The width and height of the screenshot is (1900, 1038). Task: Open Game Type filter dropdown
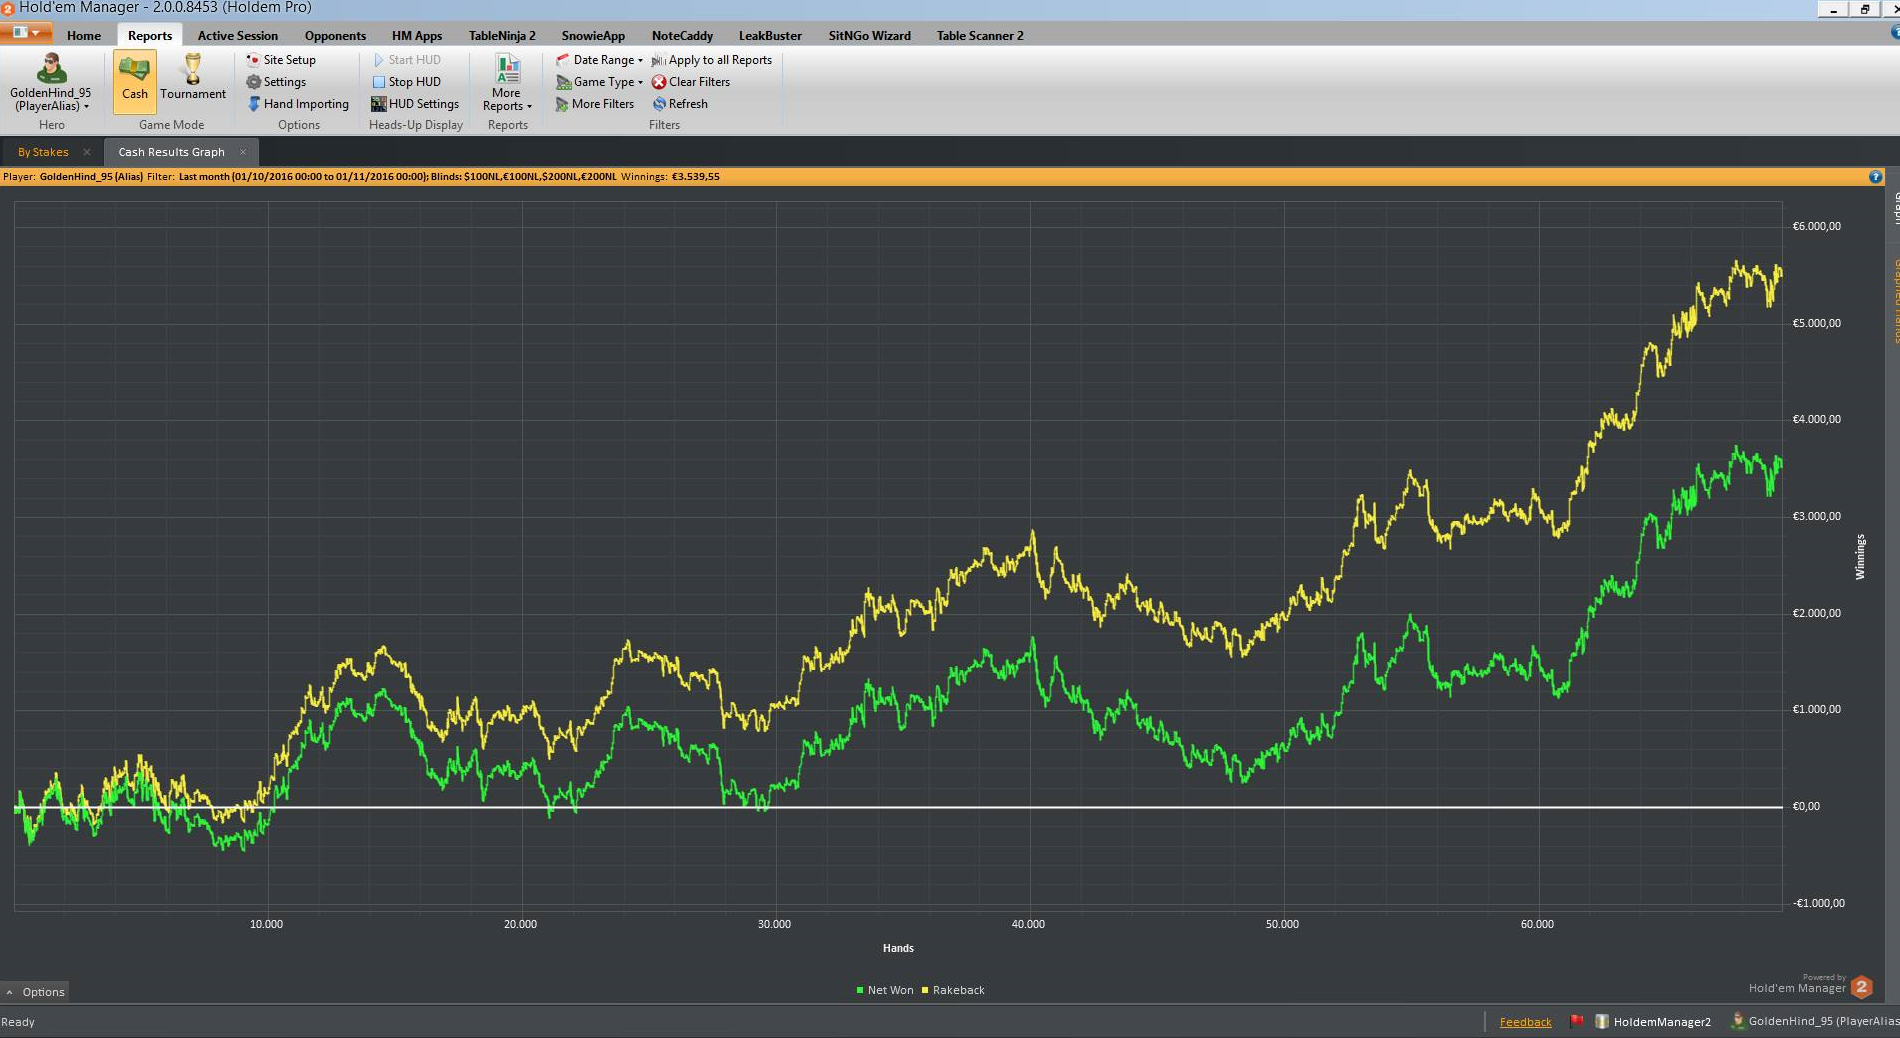coord(599,82)
